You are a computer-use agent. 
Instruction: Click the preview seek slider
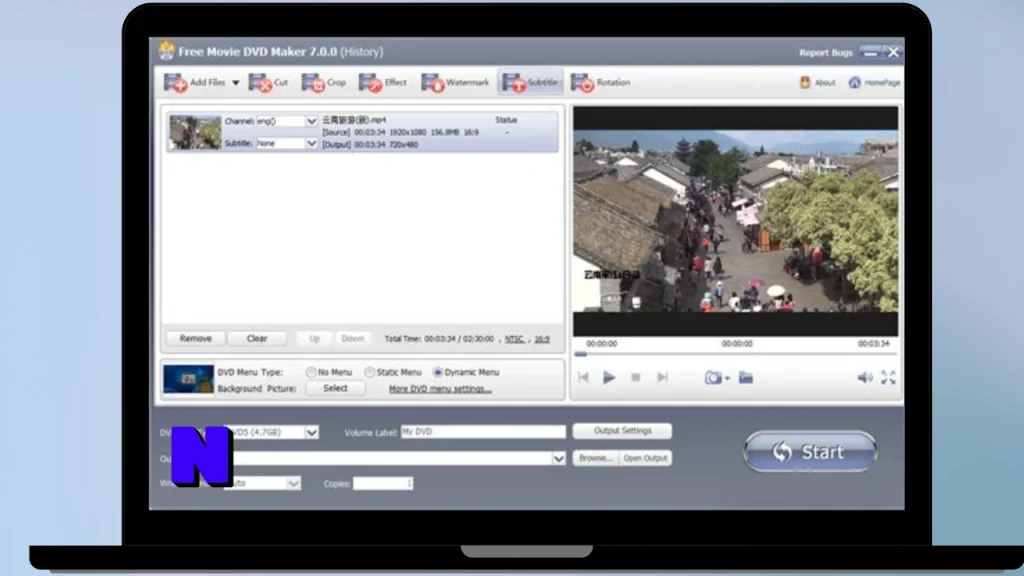pos(735,354)
